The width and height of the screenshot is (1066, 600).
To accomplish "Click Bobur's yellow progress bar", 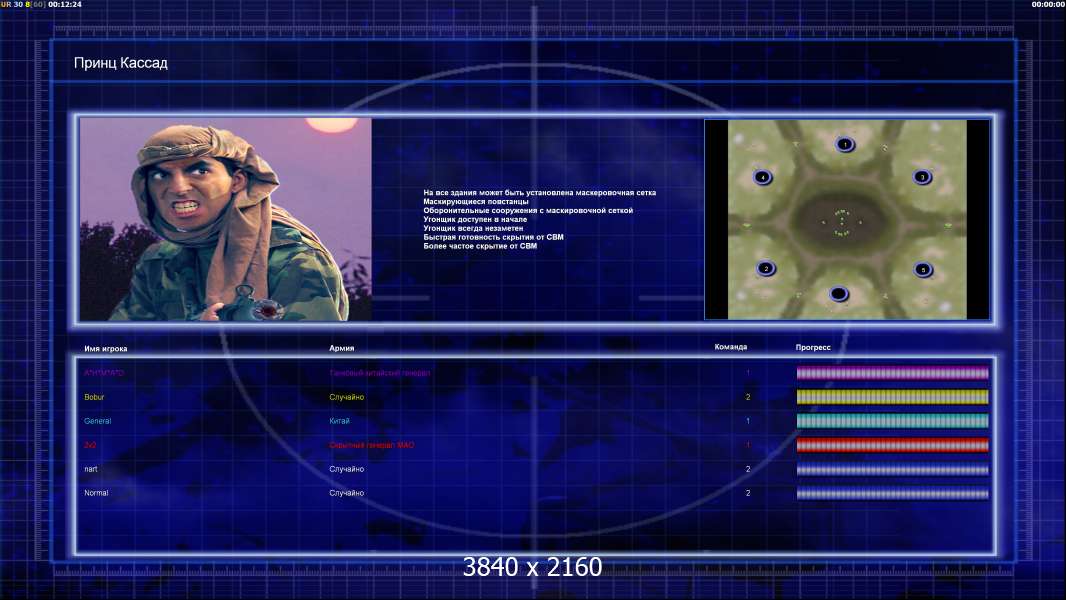I will [892, 397].
